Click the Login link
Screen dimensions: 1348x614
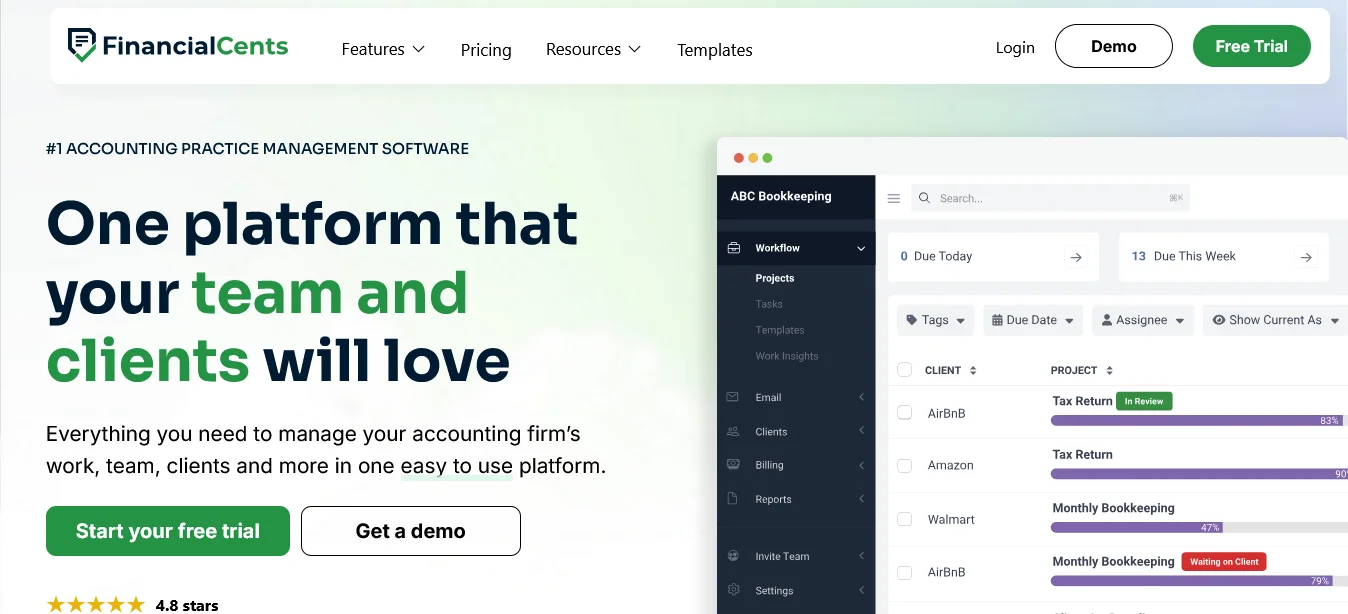(x=1015, y=47)
